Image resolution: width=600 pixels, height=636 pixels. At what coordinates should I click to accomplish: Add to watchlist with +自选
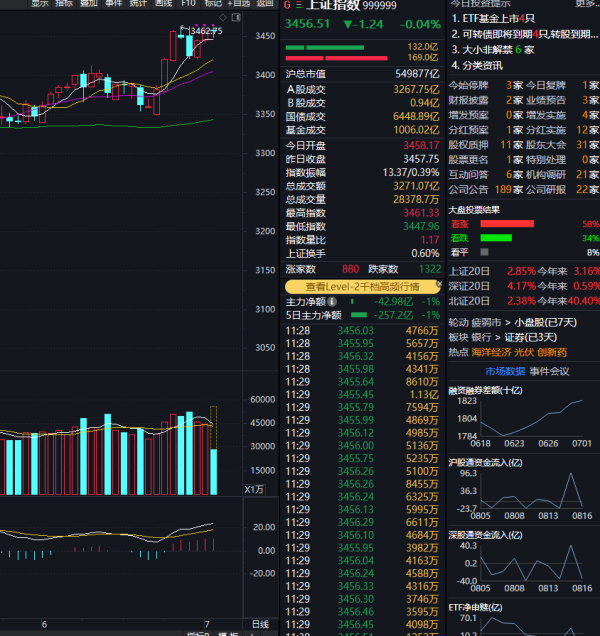pos(237,3)
